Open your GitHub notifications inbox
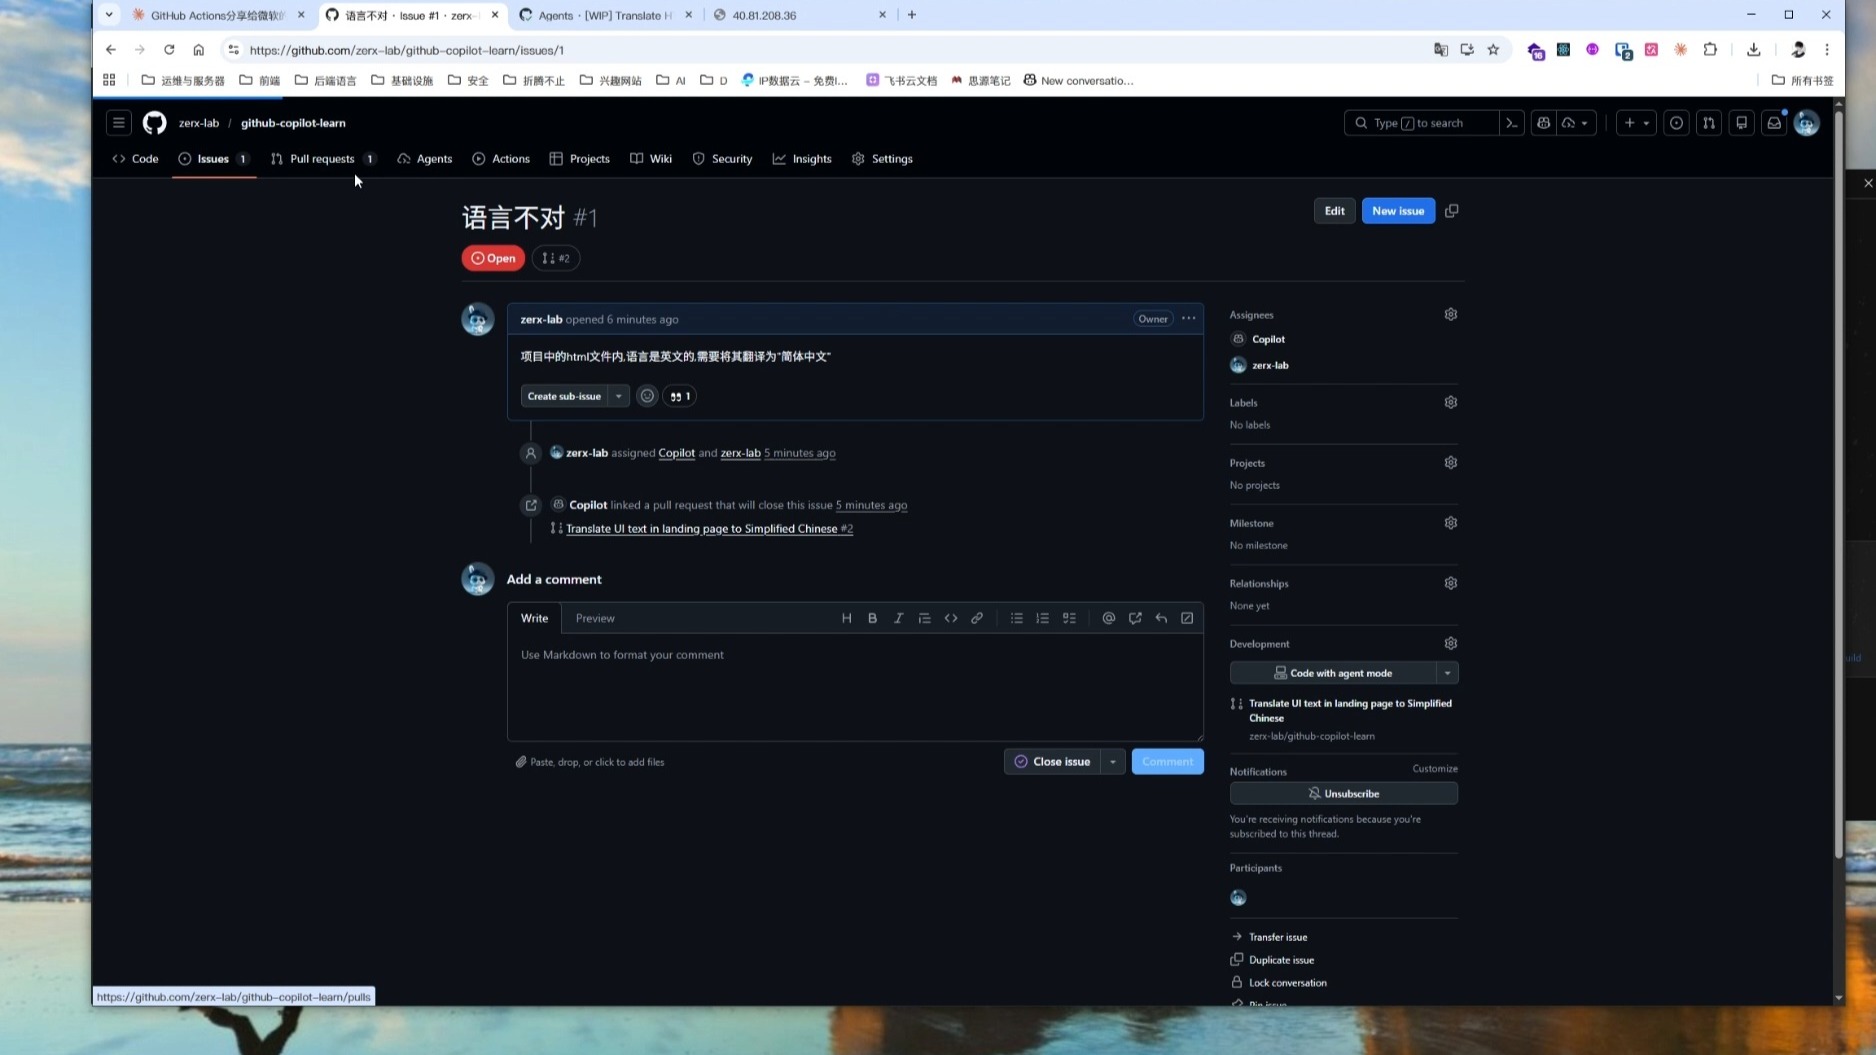 tap(1774, 123)
